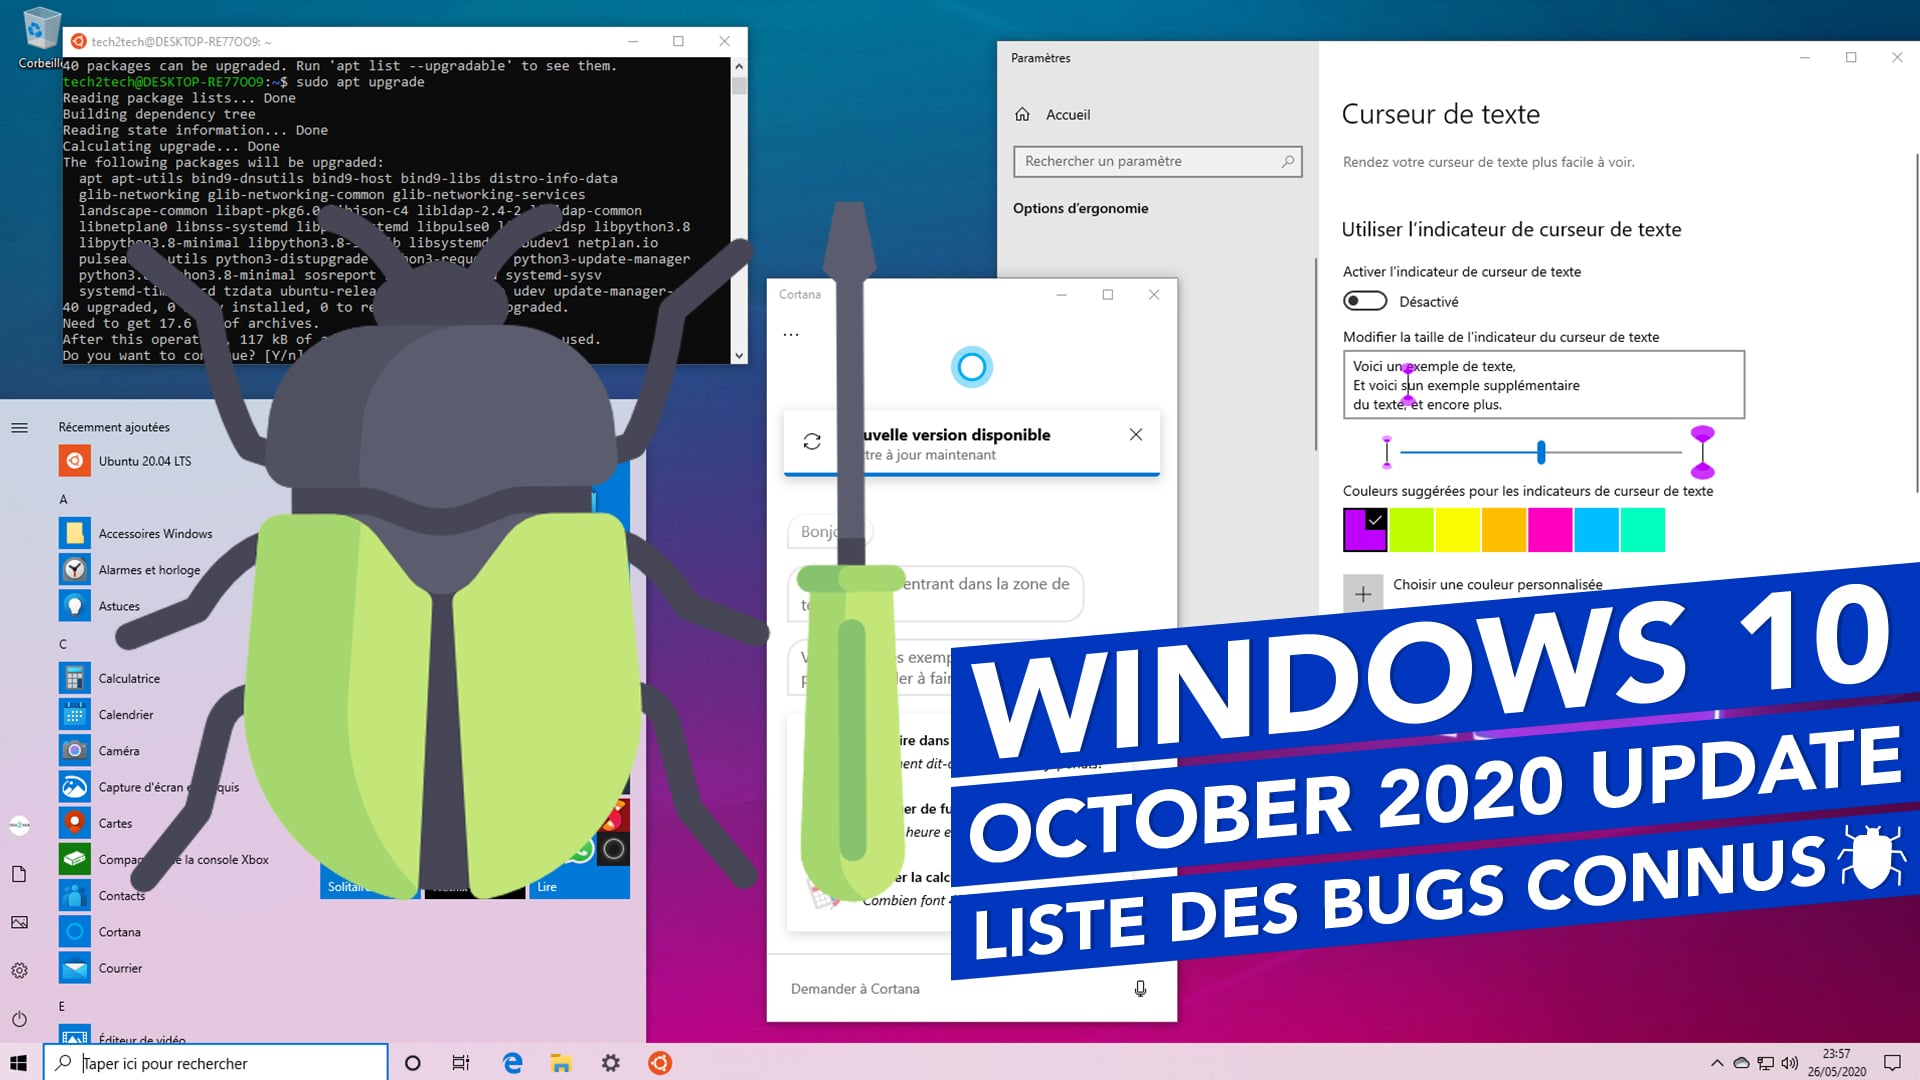This screenshot has height=1080, width=1920.
Task: Open Ubuntu 20.04 LTS from Start menu
Action: pyautogui.click(x=144, y=461)
